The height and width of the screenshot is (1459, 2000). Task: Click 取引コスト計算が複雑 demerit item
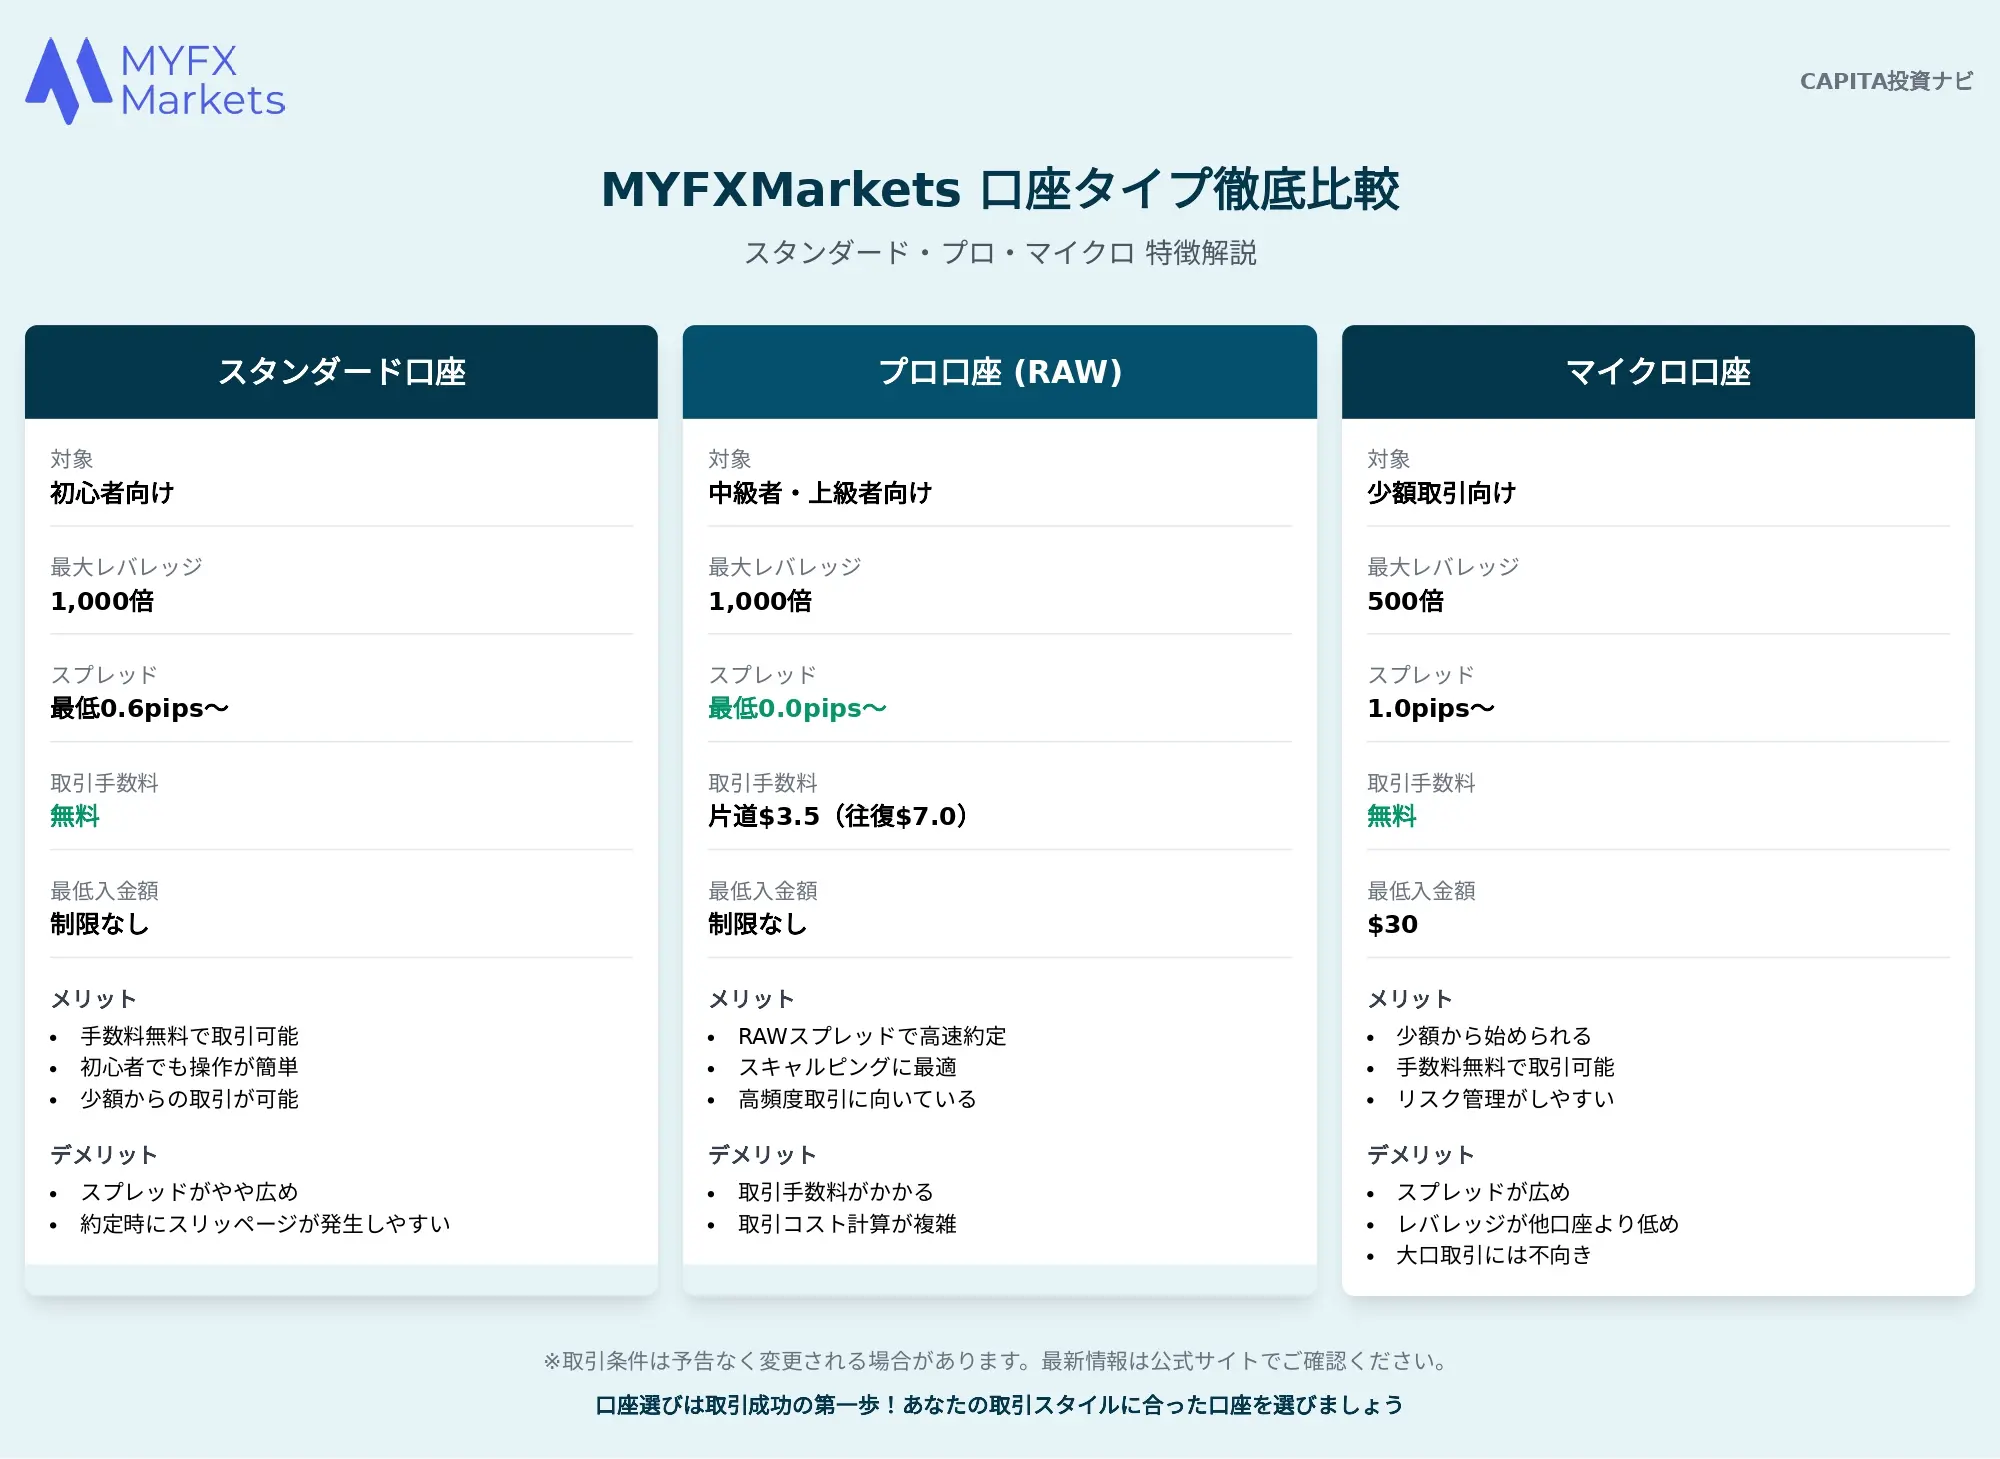(x=847, y=1224)
